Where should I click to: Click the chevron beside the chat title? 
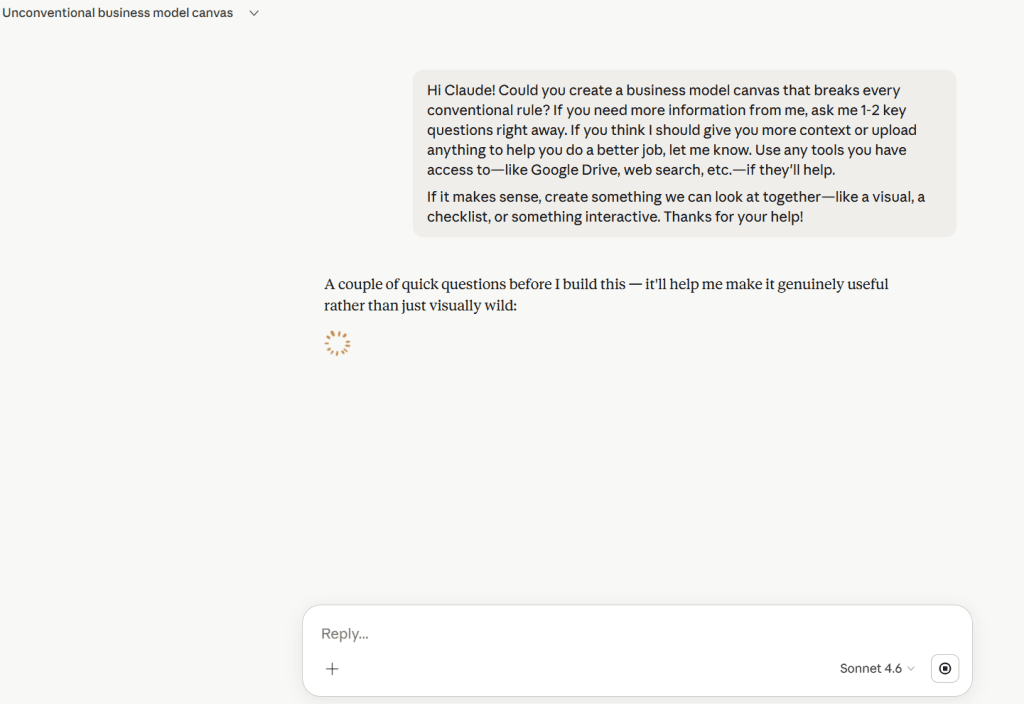coord(254,13)
